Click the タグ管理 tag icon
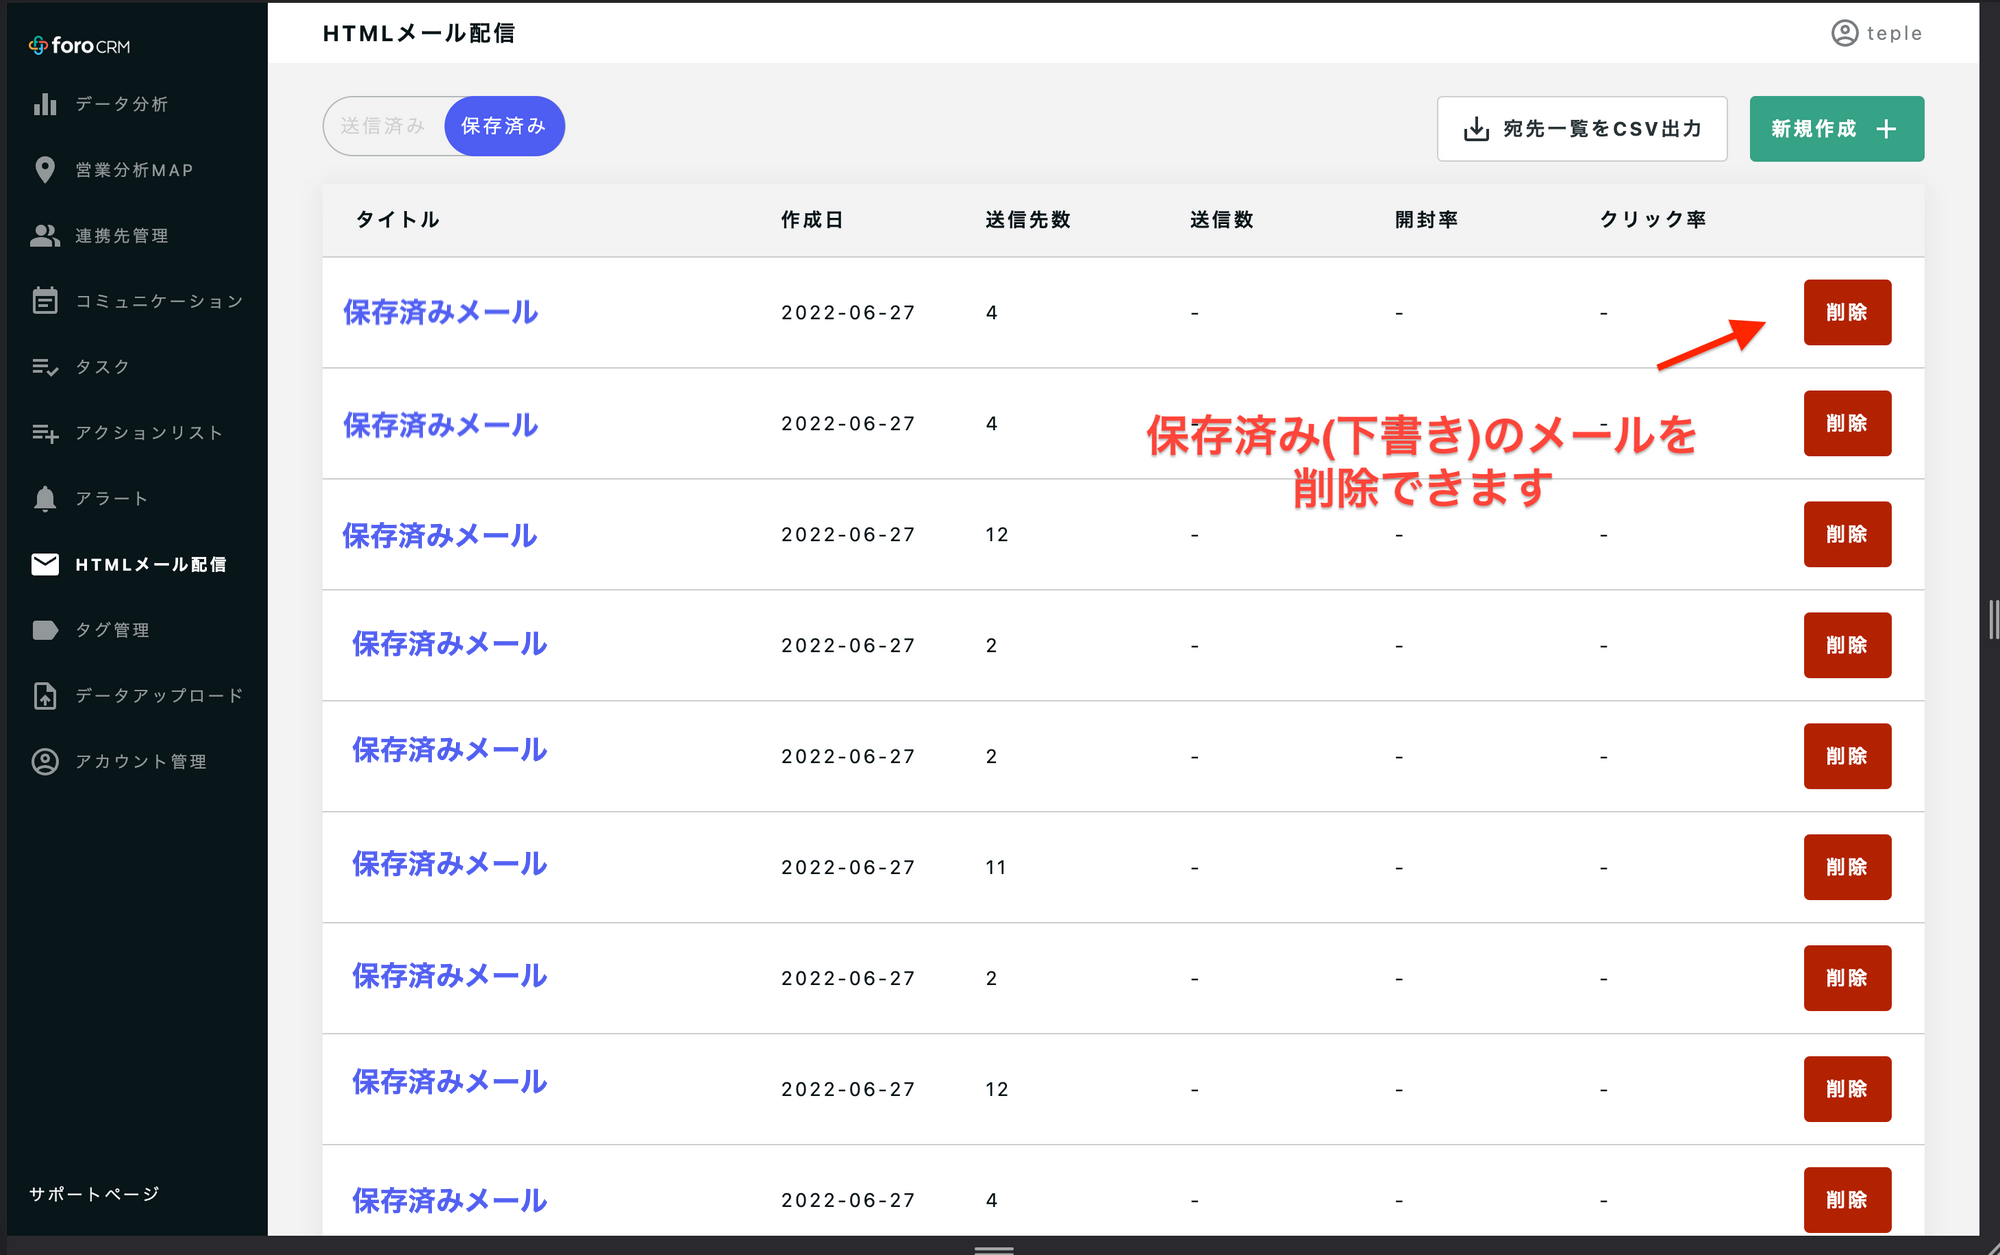Image resolution: width=2000 pixels, height=1255 pixels. tap(45, 630)
